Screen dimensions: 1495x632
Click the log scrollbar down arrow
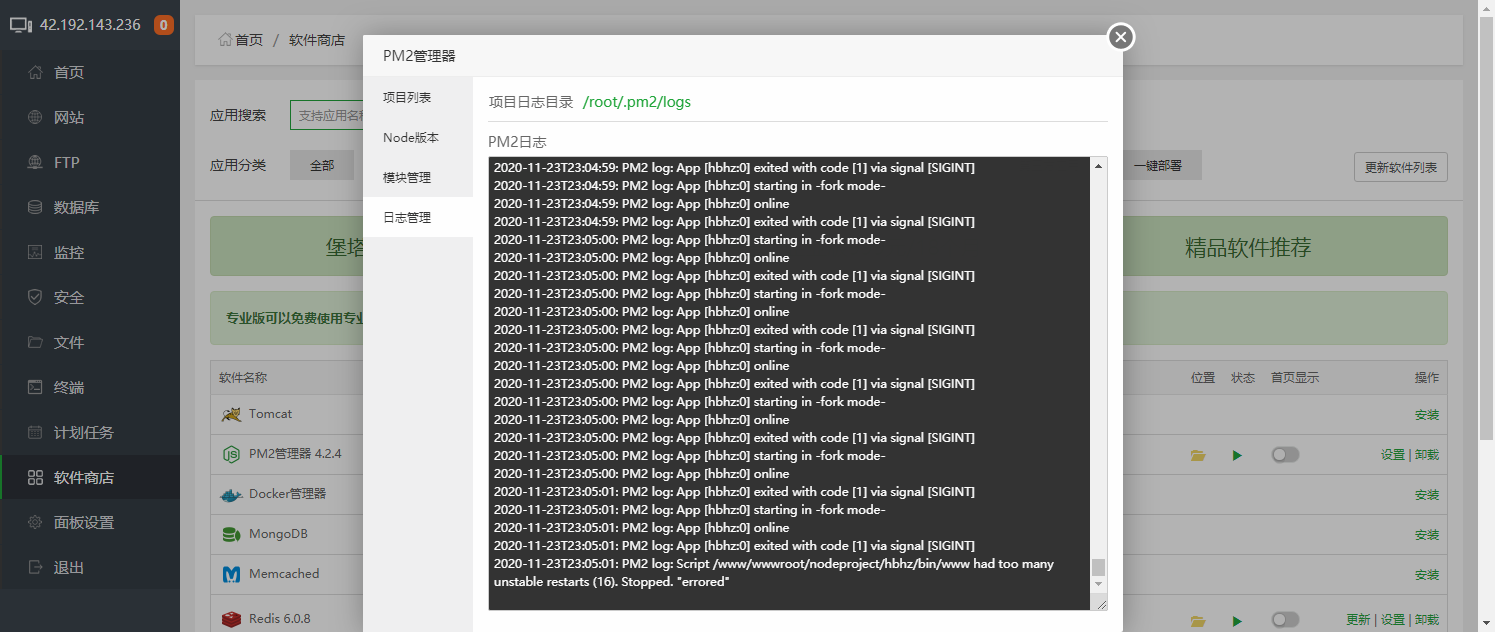point(1099,583)
